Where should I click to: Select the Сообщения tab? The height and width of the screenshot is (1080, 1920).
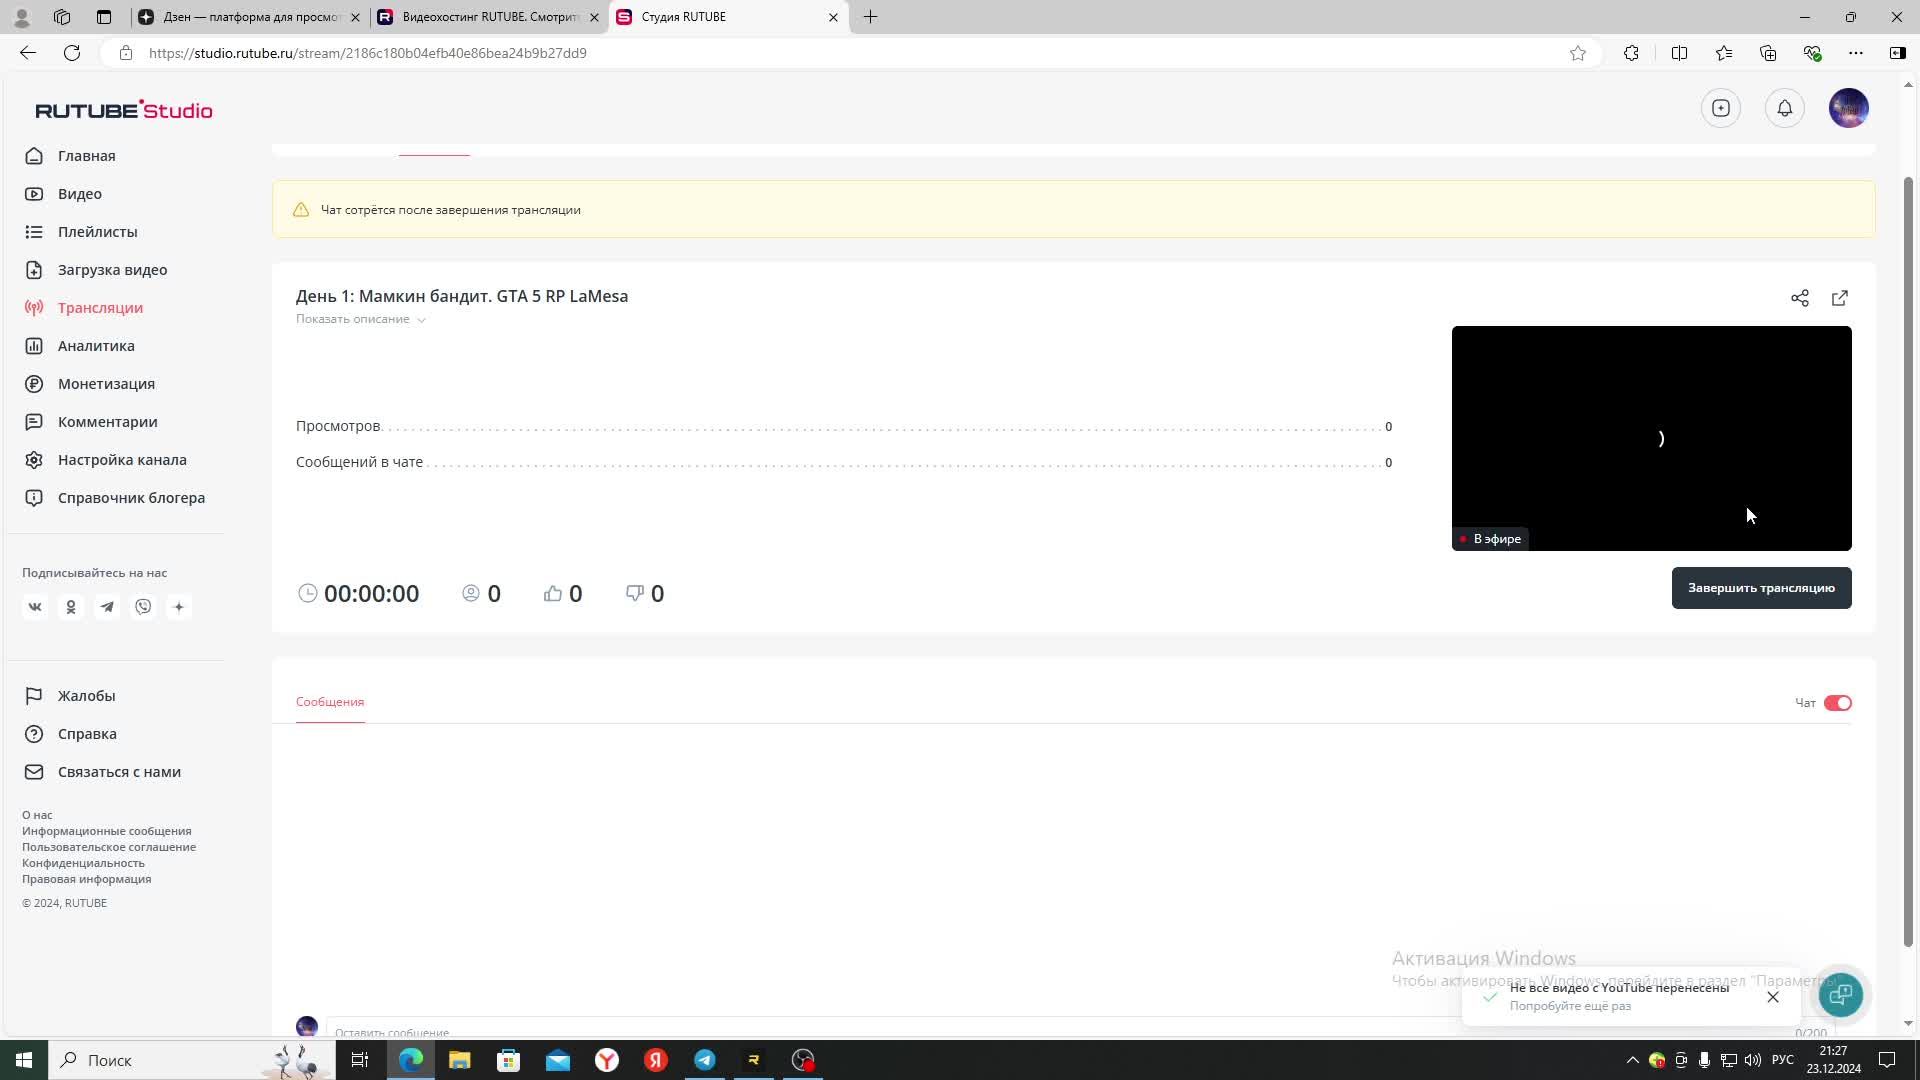point(330,702)
